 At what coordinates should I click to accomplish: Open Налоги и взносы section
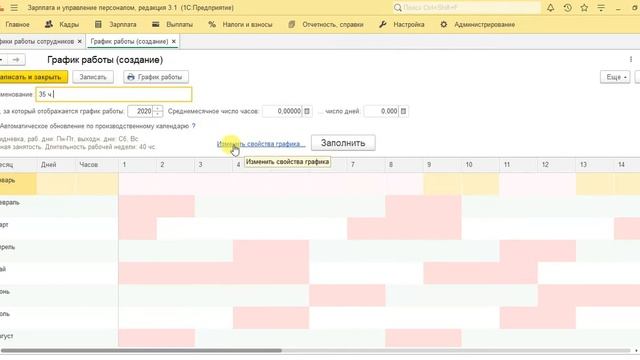240,24
